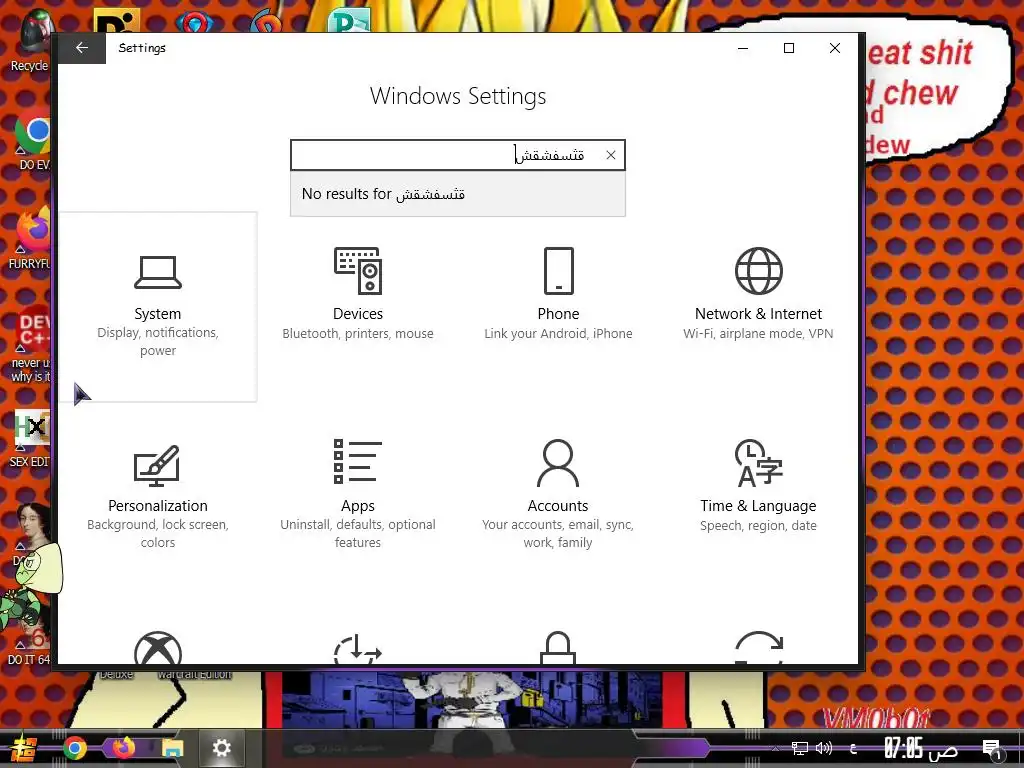Click the Personalization label

158,505
